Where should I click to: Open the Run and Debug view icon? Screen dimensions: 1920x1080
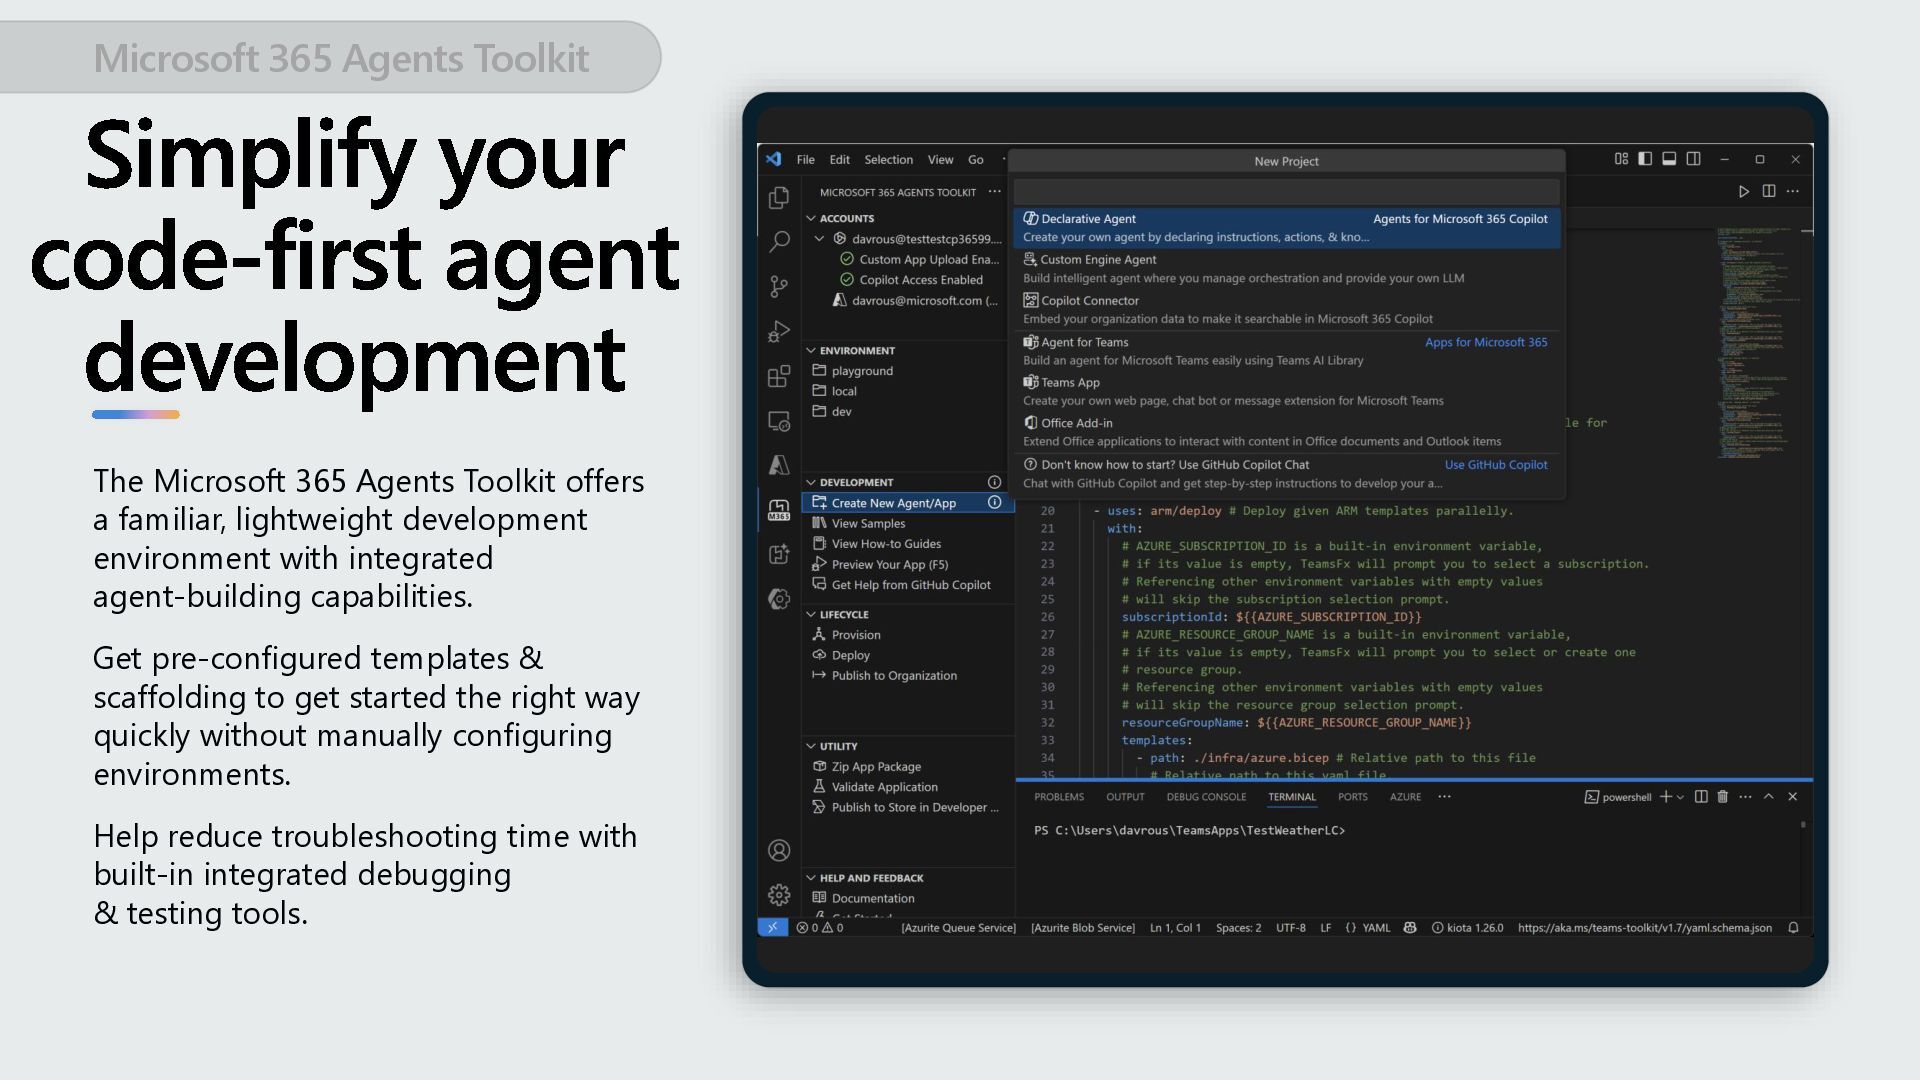(x=779, y=332)
